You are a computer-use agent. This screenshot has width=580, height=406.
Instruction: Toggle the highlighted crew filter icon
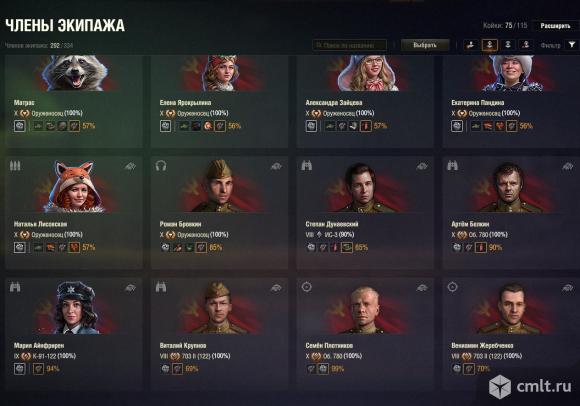(x=489, y=45)
